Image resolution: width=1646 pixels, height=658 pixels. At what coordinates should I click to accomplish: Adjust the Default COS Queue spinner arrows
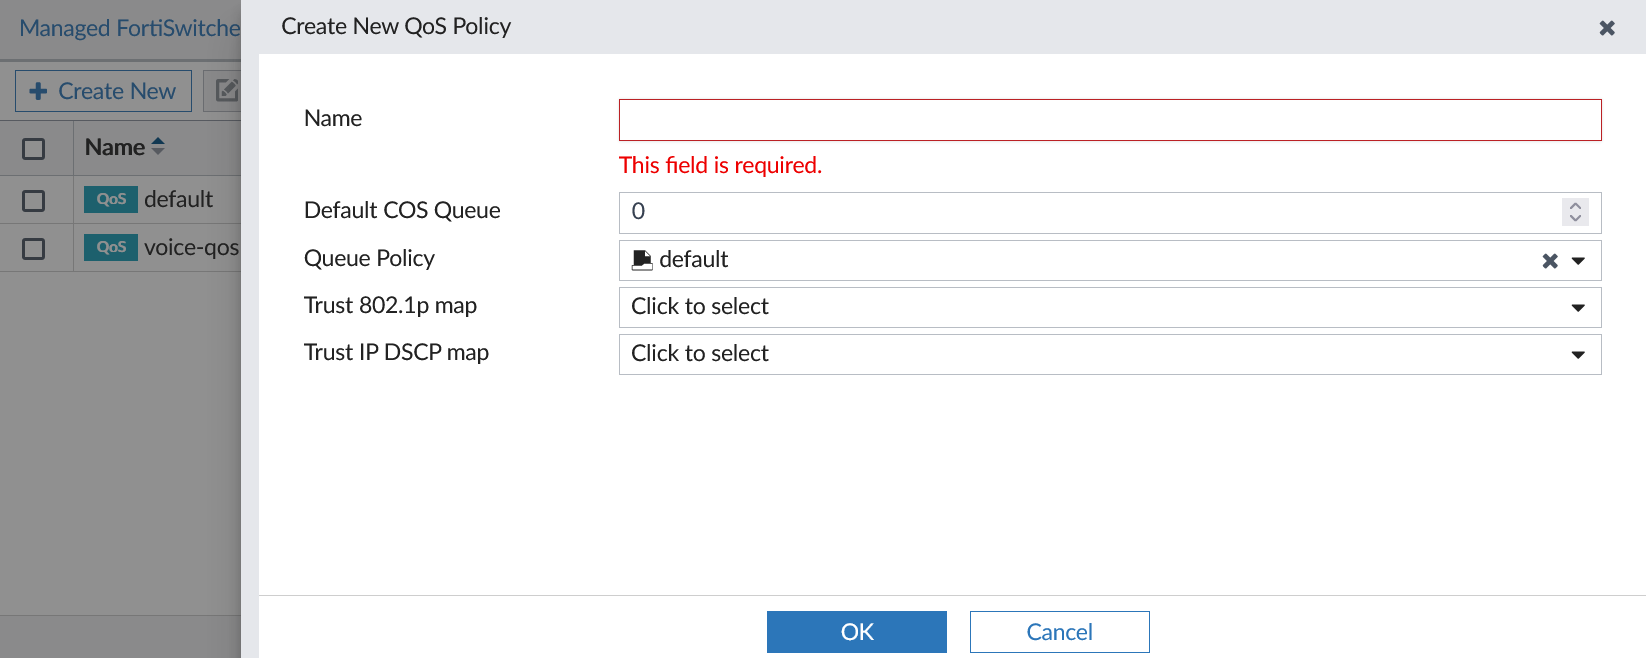[x=1575, y=211]
